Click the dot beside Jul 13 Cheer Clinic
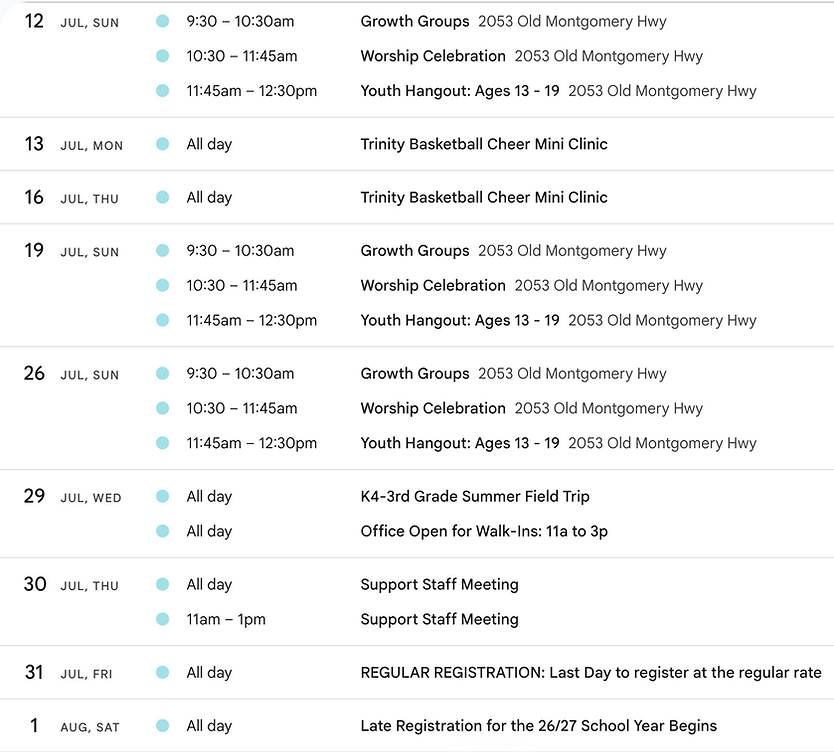The height and width of the screenshot is (752, 834). (x=163, y=144)
